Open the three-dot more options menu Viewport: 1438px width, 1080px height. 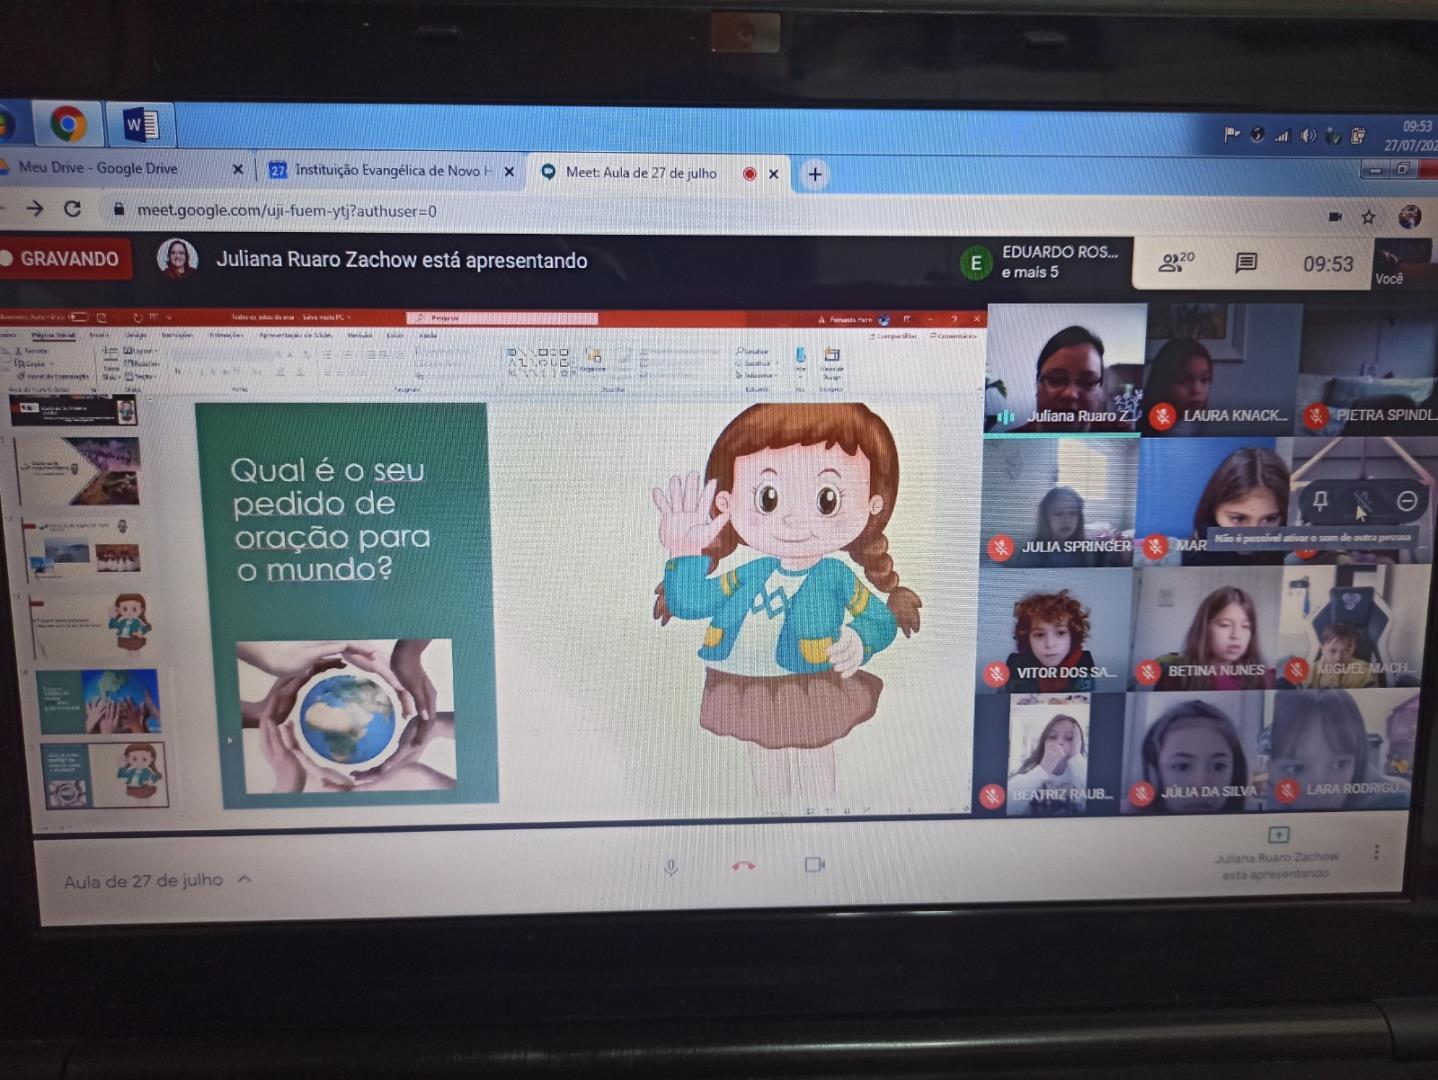tap(1376, 852)
